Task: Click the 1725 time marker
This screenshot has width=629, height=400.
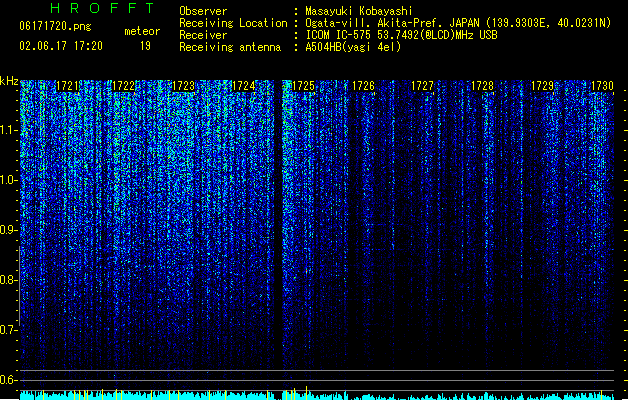Action: tap(303, 86)
